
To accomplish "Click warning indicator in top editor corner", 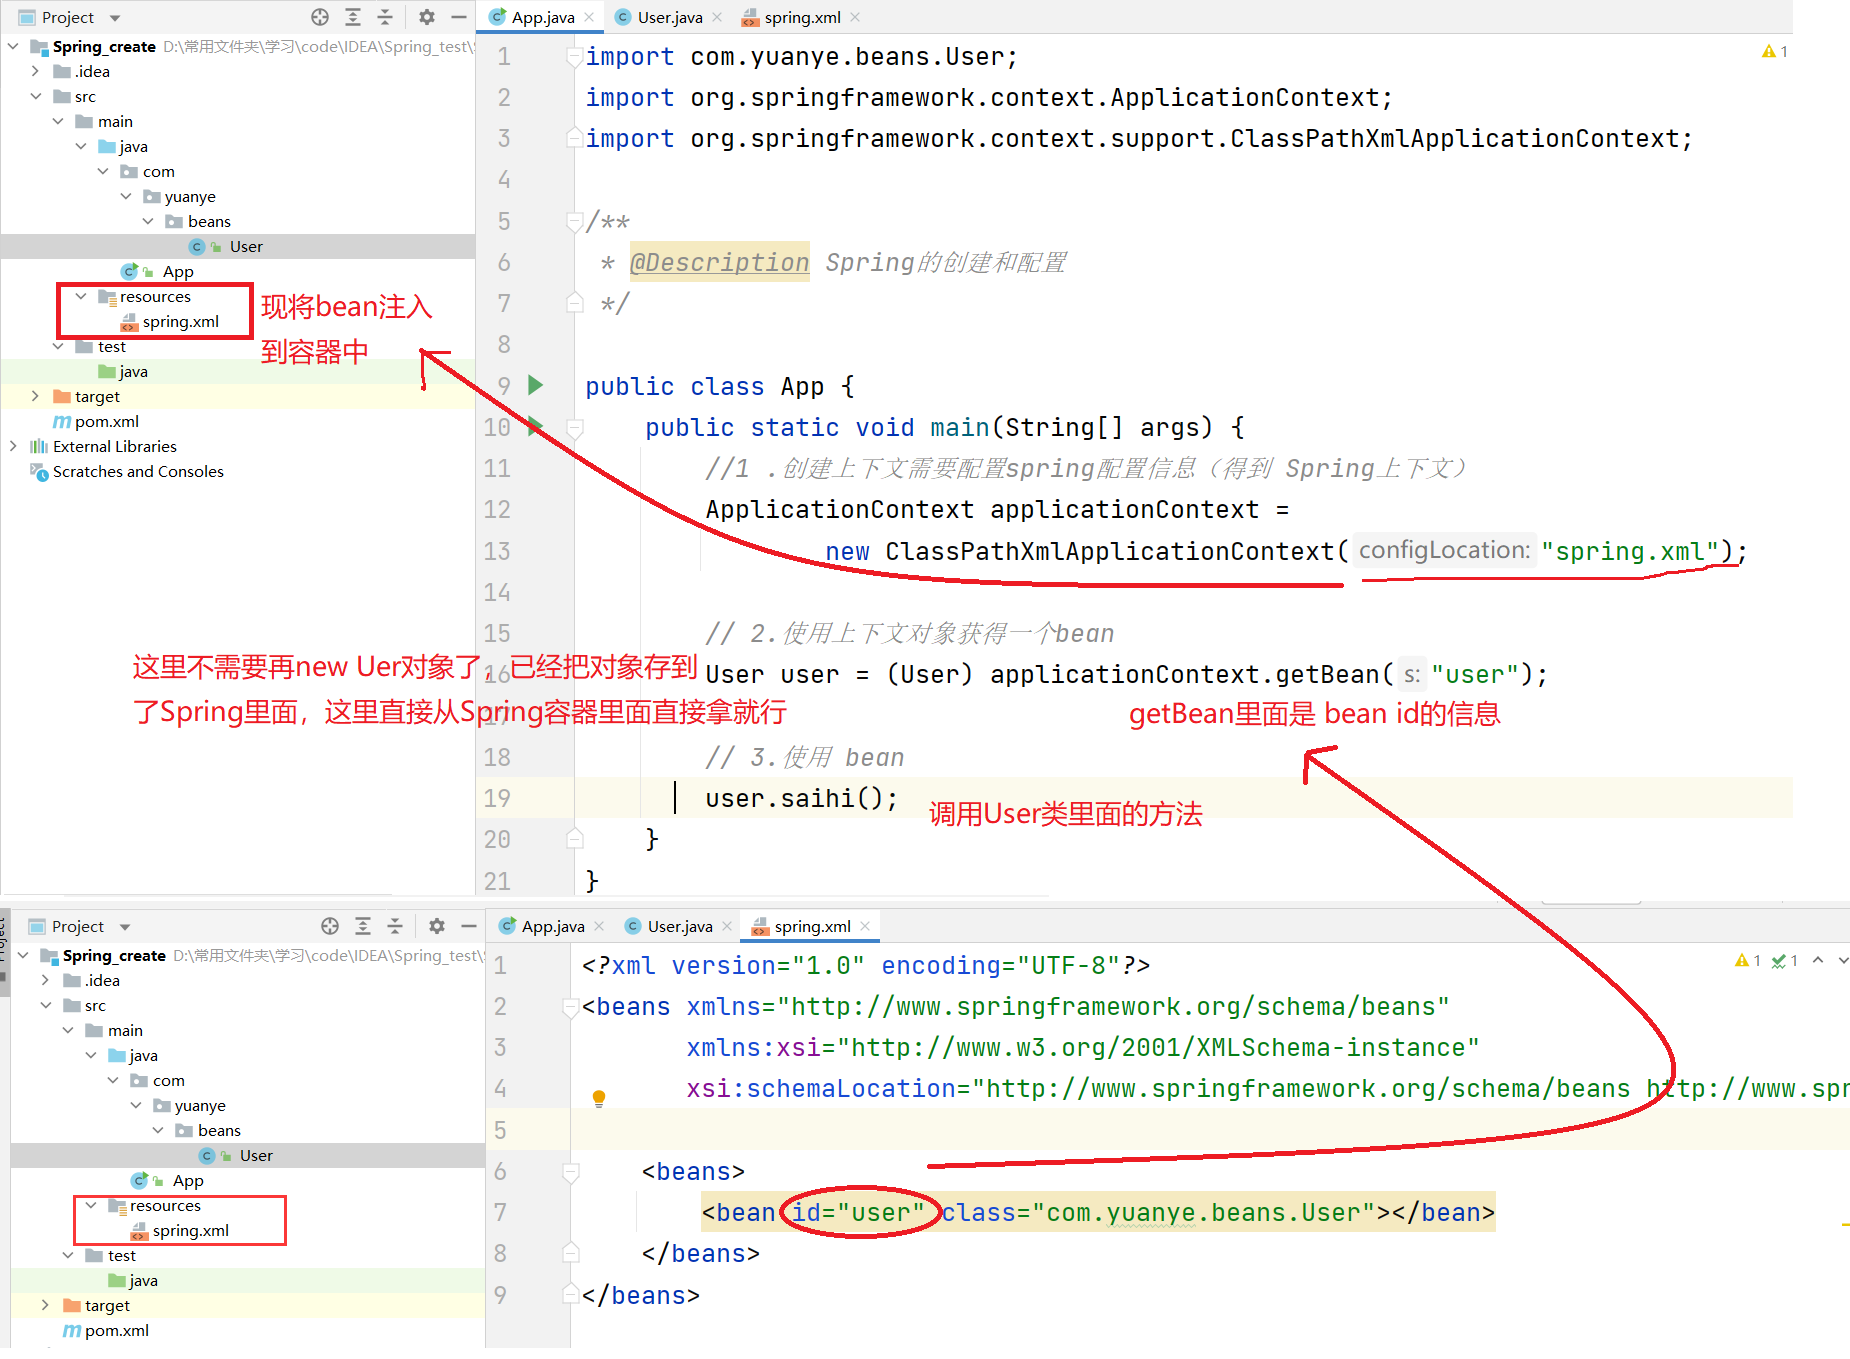I will coord(1774,51).
